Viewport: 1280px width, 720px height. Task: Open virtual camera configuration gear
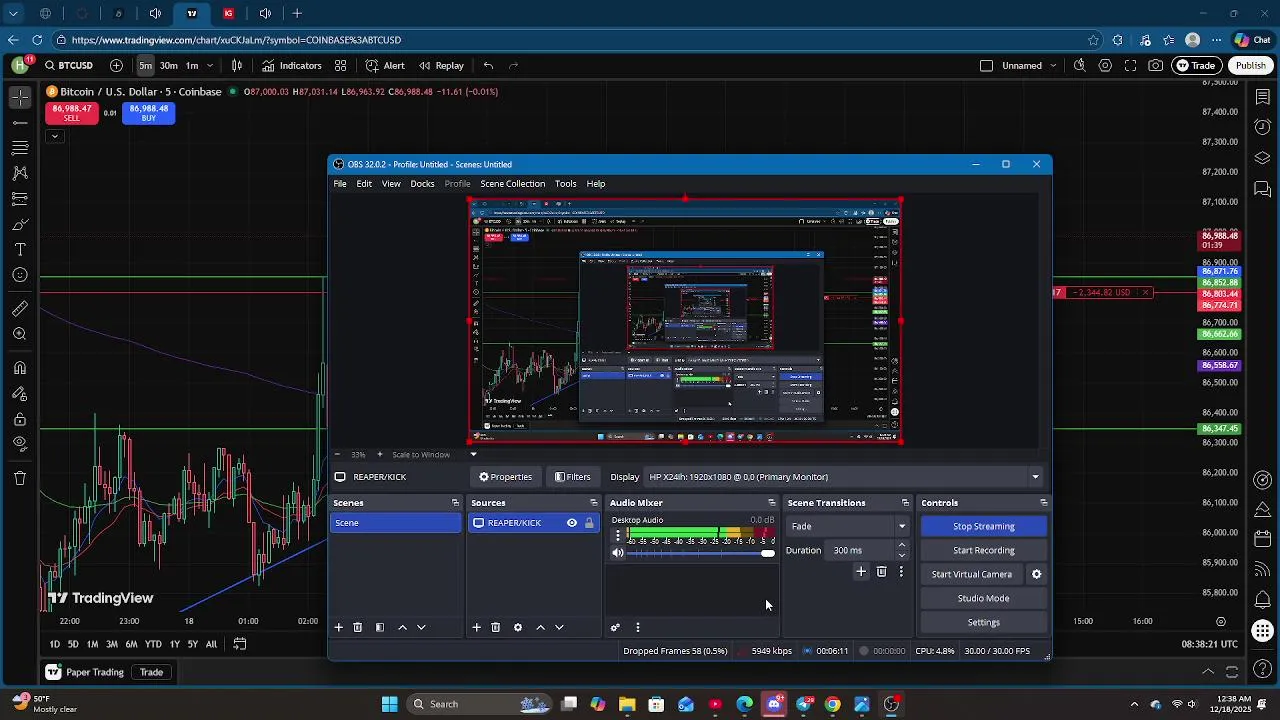1036,574
